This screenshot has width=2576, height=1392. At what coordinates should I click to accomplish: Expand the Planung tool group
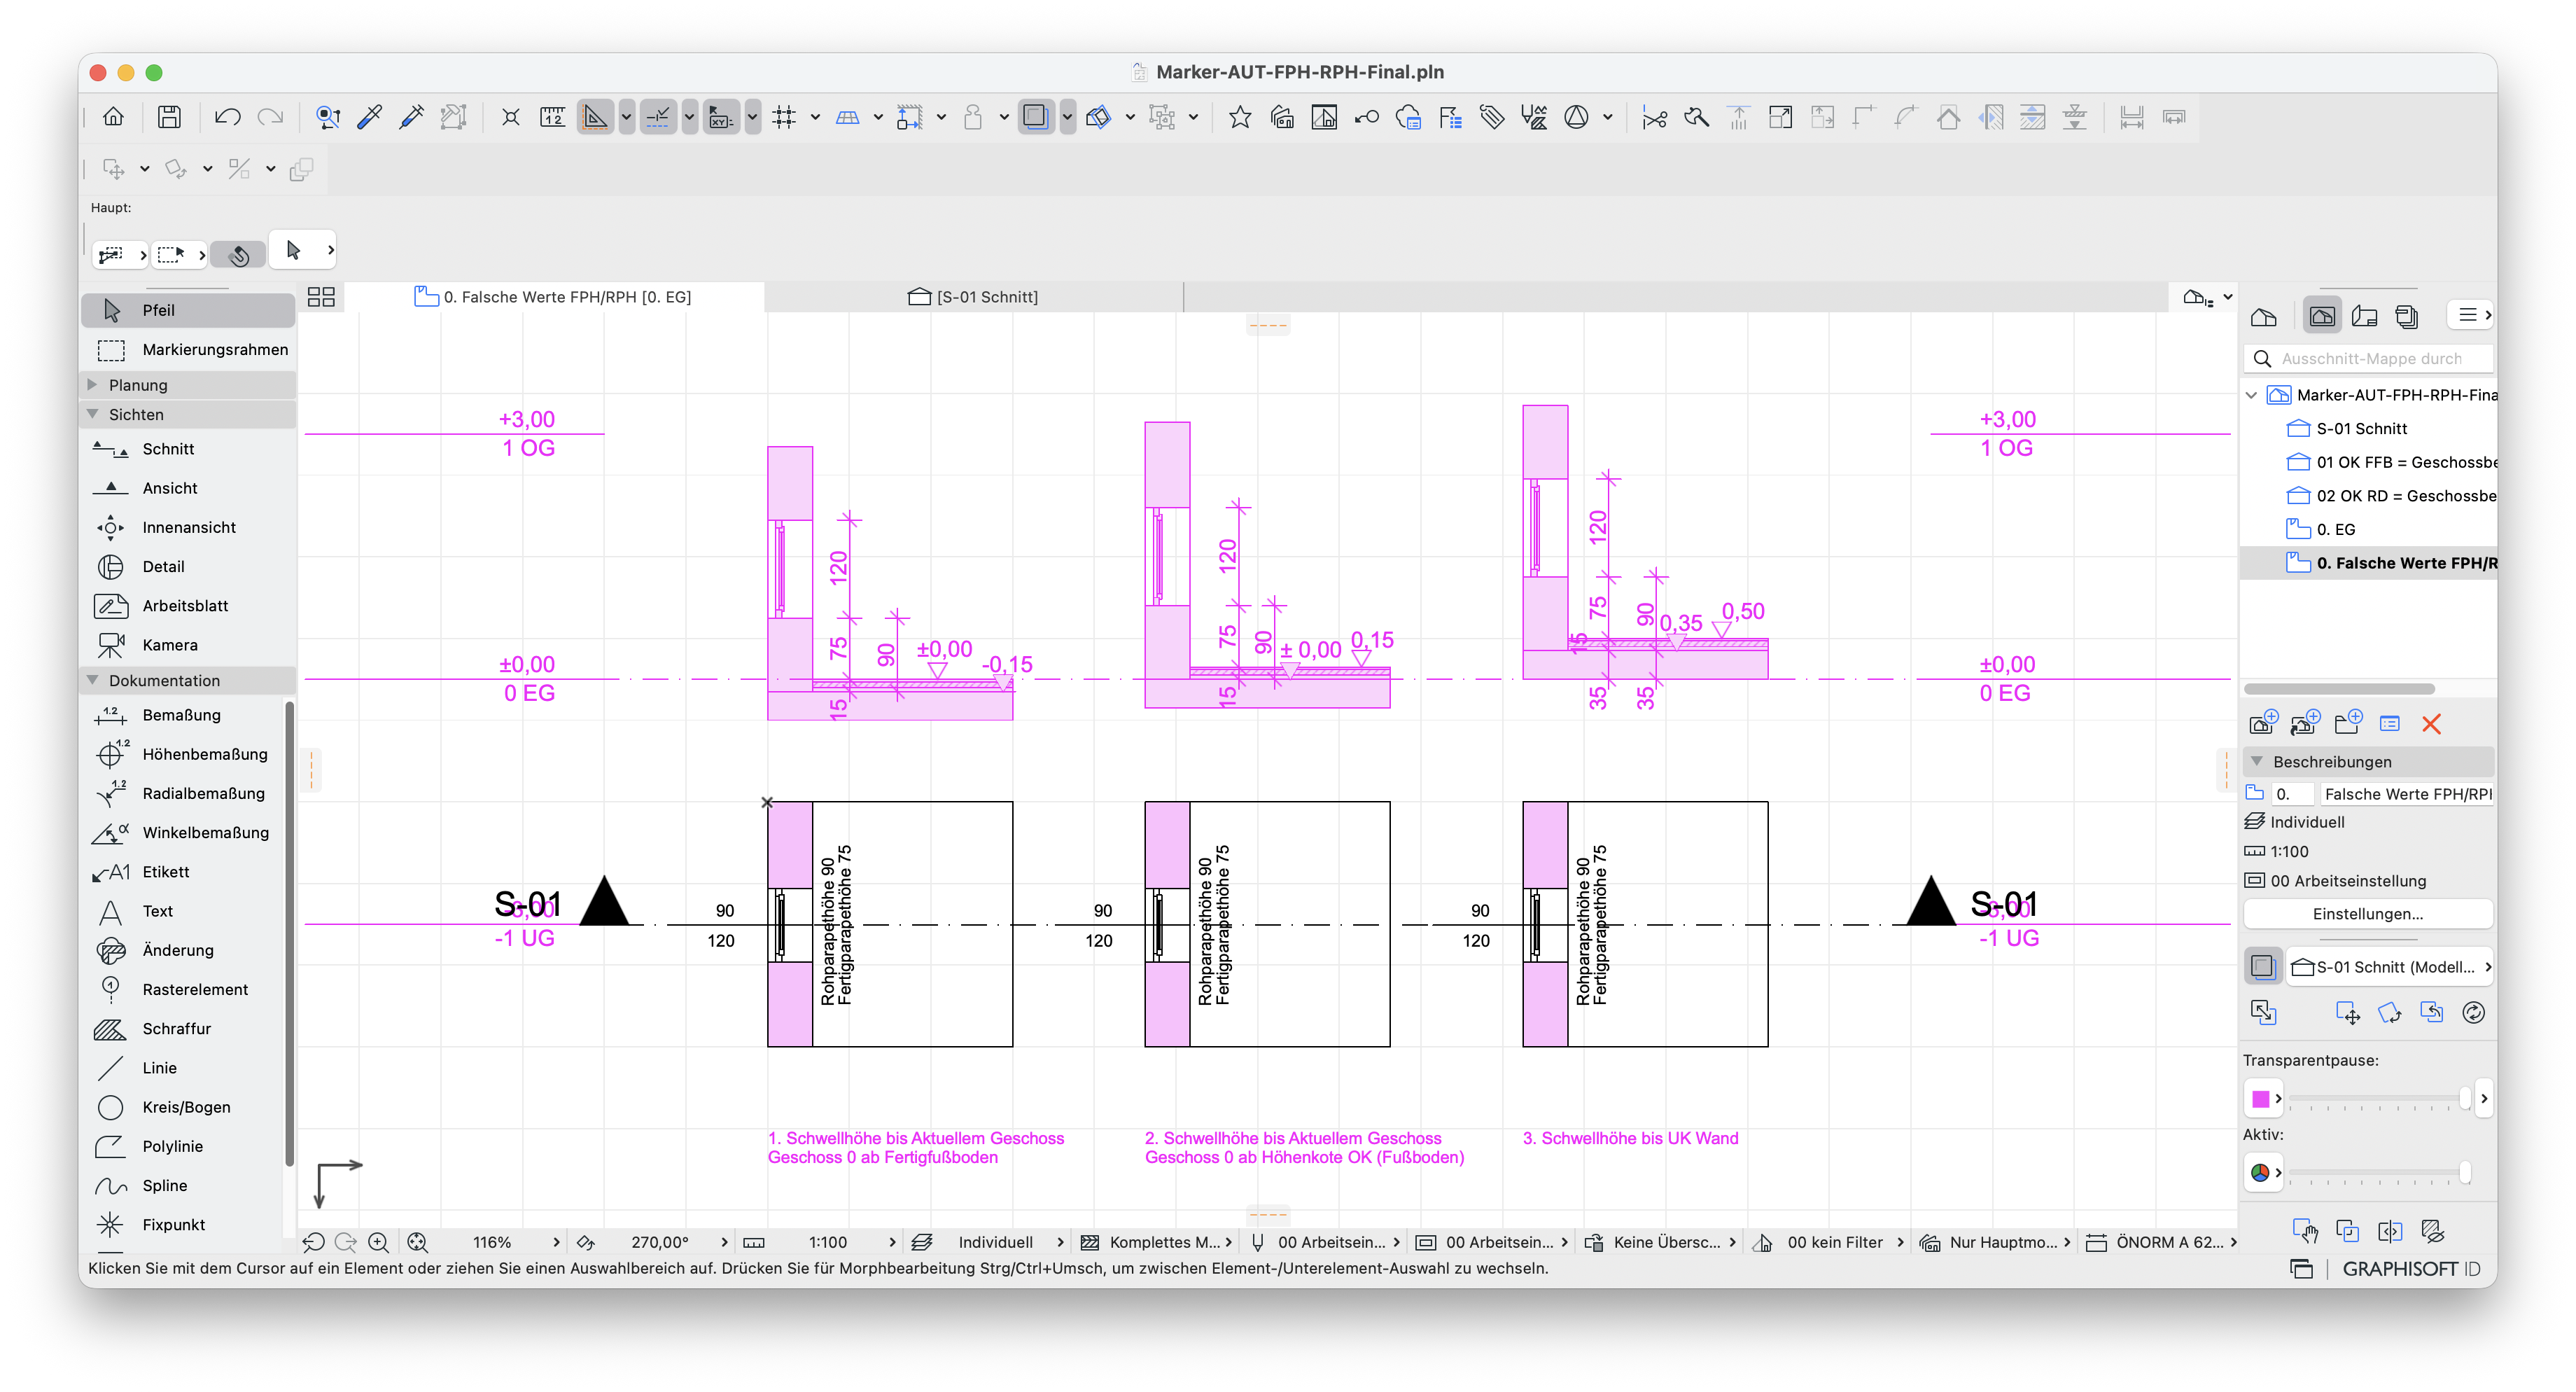(92, 385)
